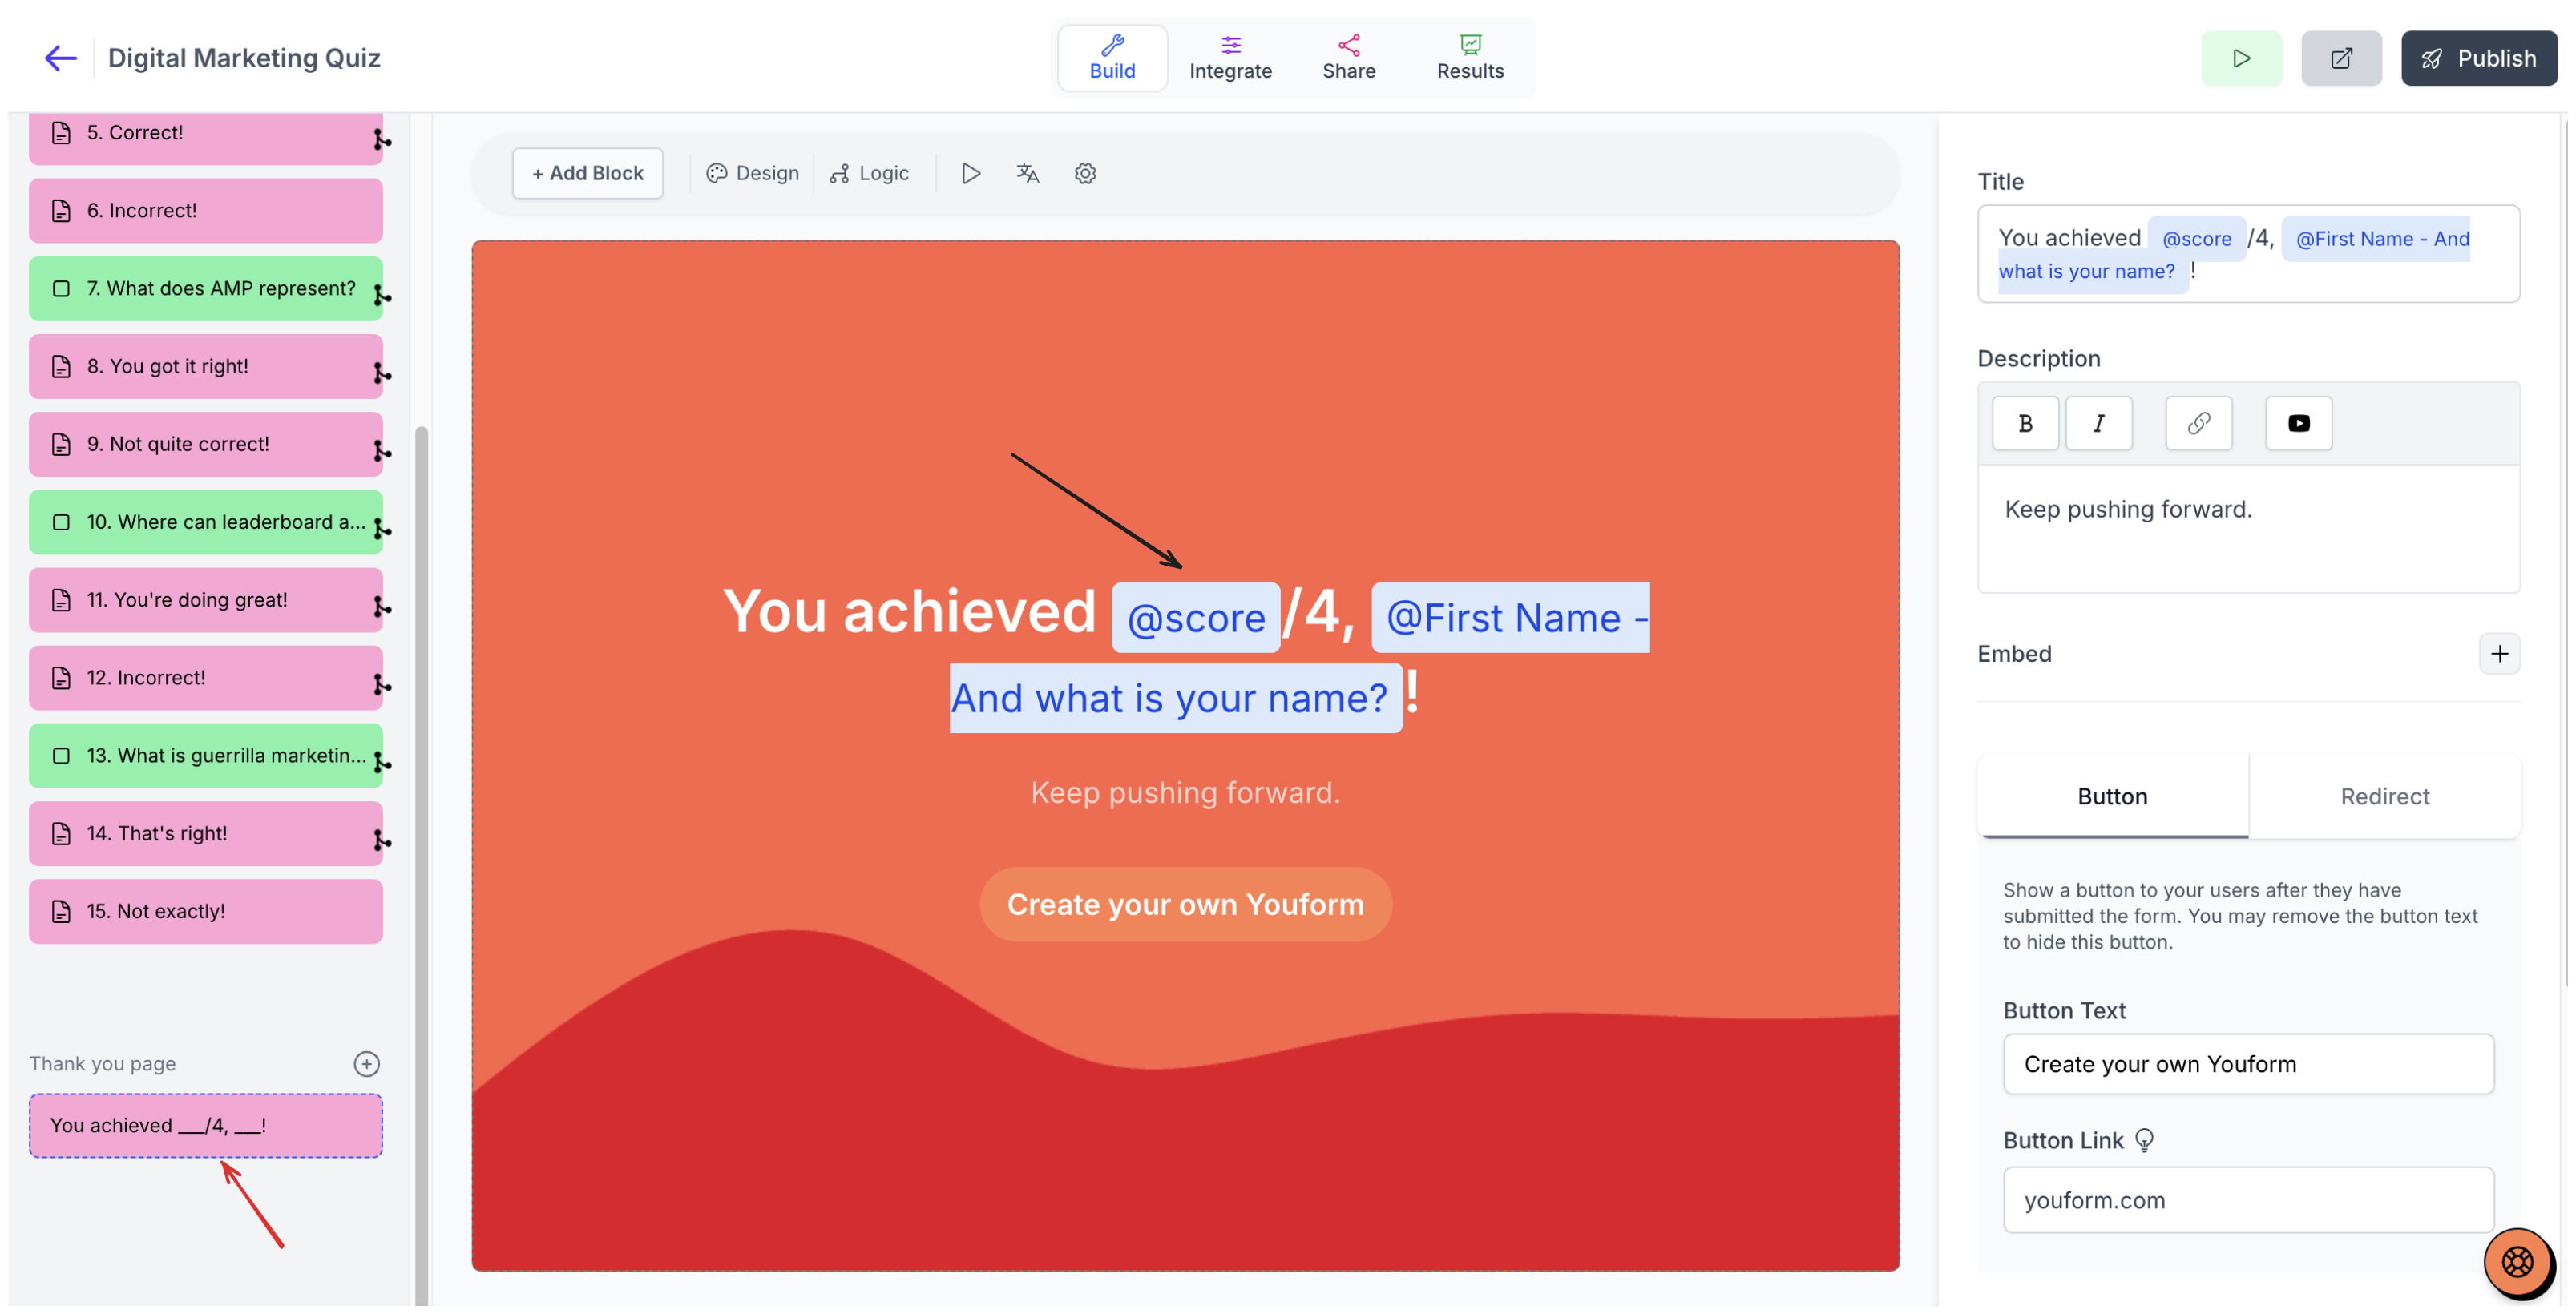Expand the Embed section plus button
Image resolution: width=2576 pixels, height=1314 pixels.
[2498, 654]
